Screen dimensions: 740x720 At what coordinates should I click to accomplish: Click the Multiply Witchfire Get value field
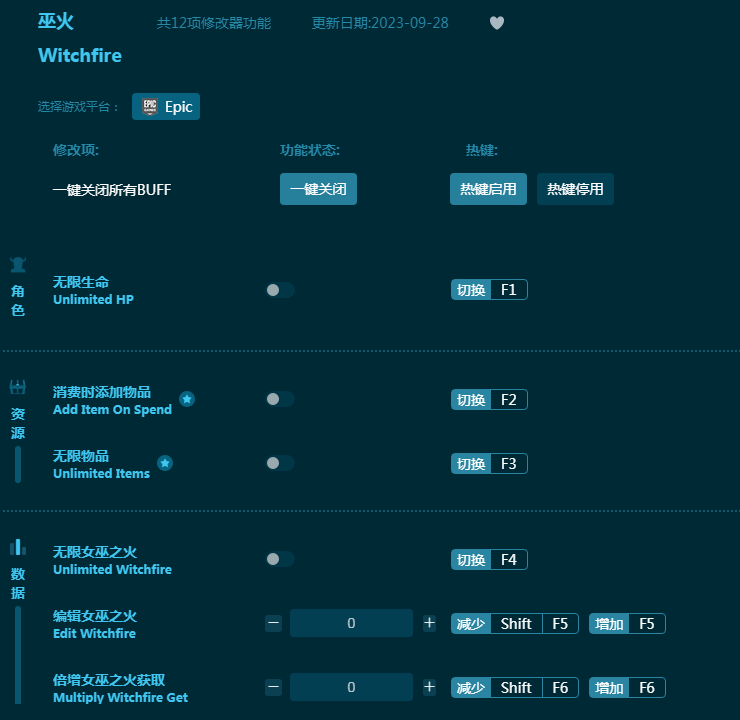pos(351,687)
